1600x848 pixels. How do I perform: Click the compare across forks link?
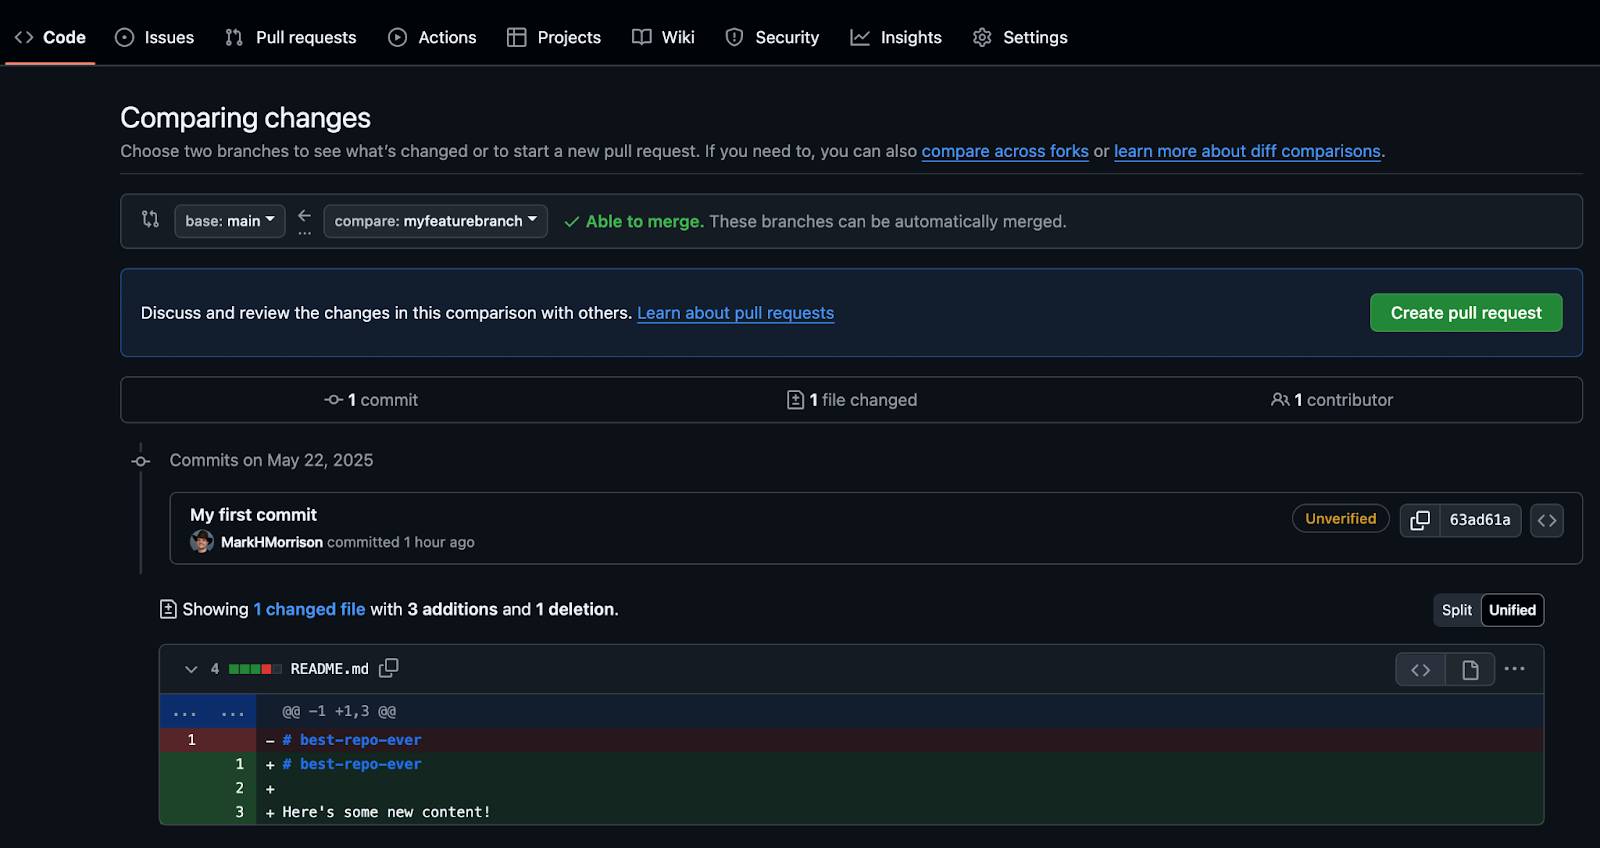(1005, 151)
